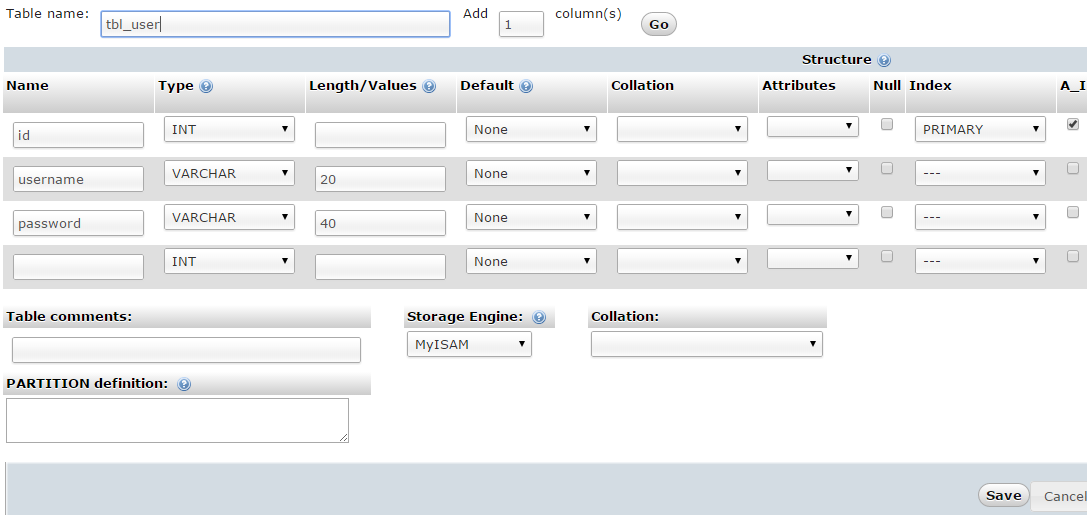This screenshot has width=1090, height=515.
Task: Open MyISAM storage engine dropdown
Action: [x=469, y=344]
